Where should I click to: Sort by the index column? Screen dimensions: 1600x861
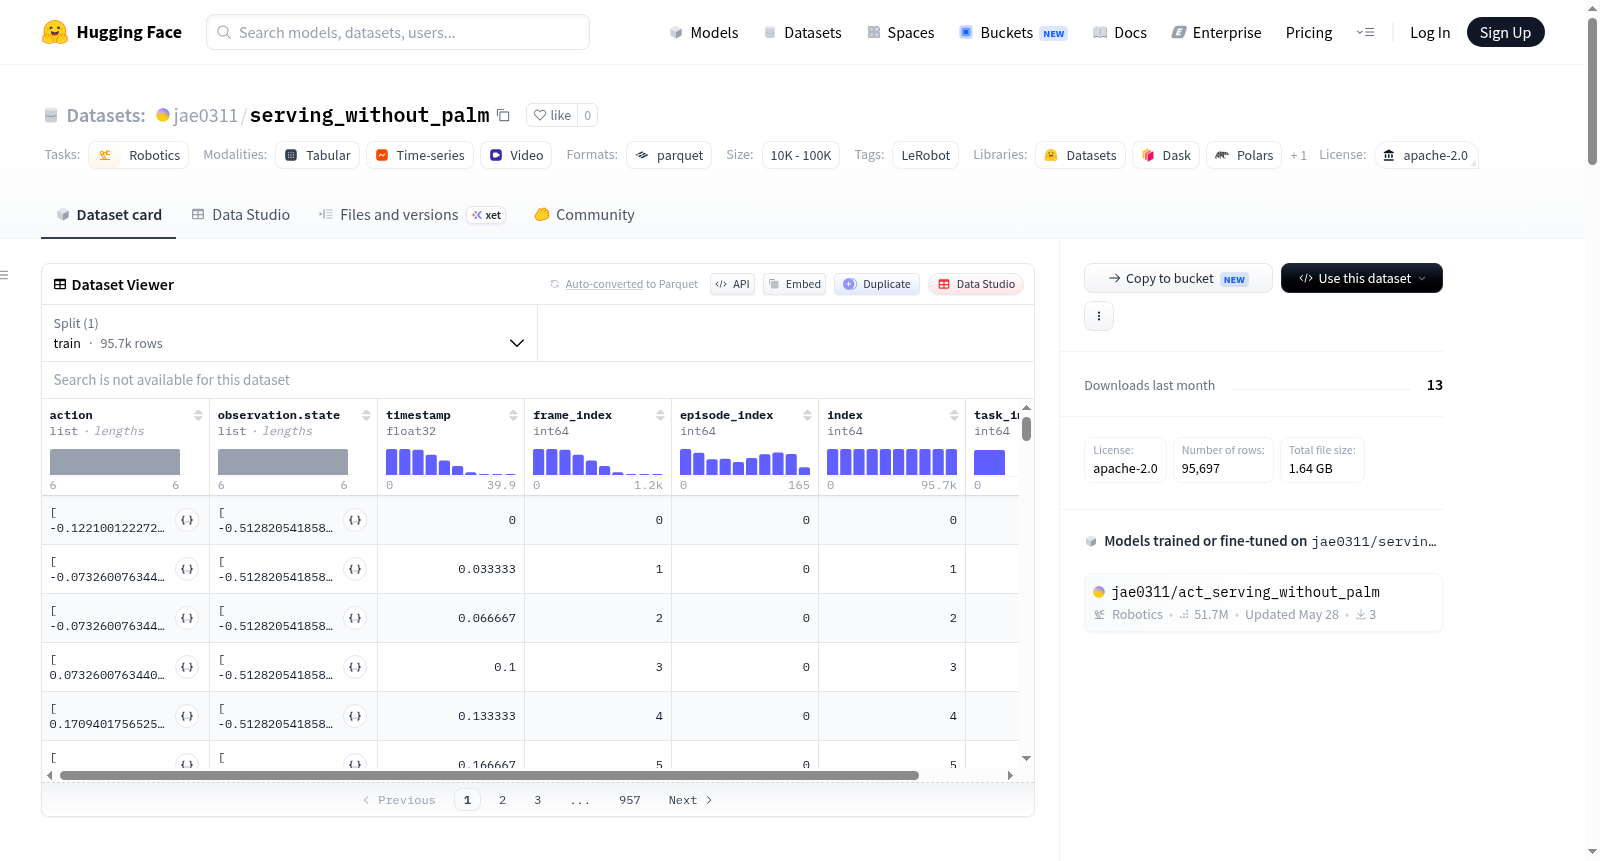tap(954, 415)
